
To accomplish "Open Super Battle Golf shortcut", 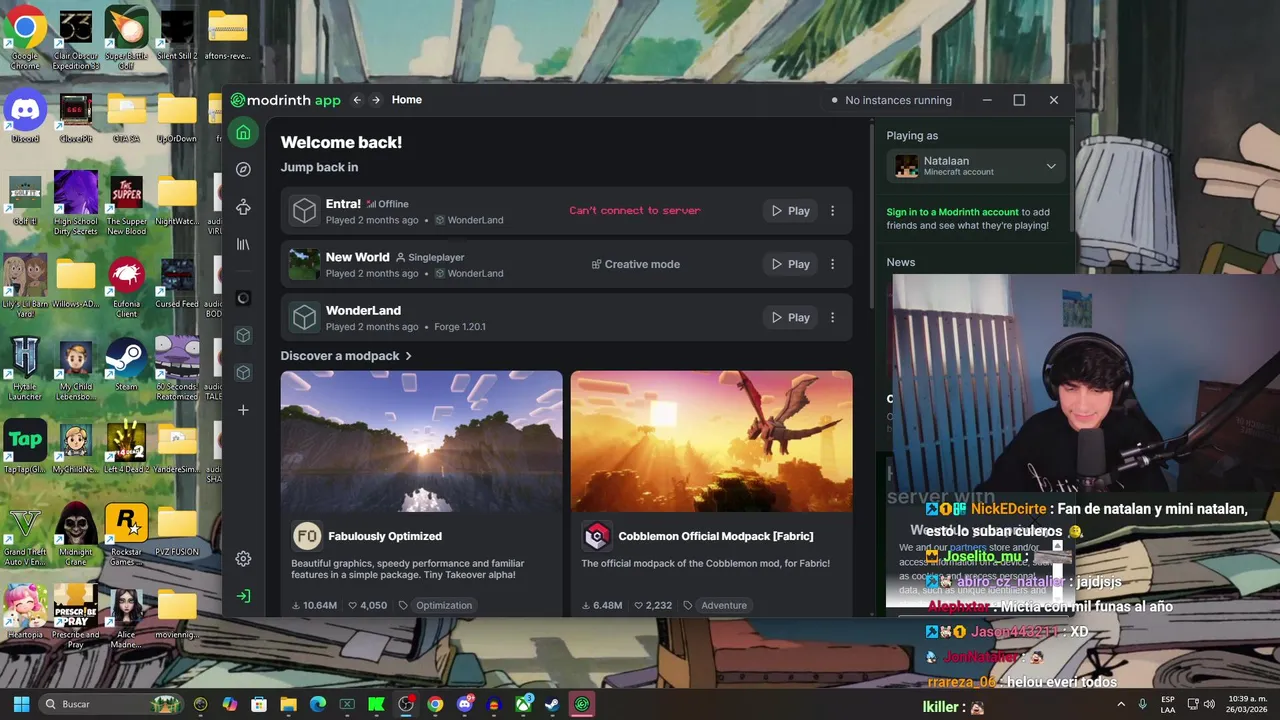I will point(126,36).
